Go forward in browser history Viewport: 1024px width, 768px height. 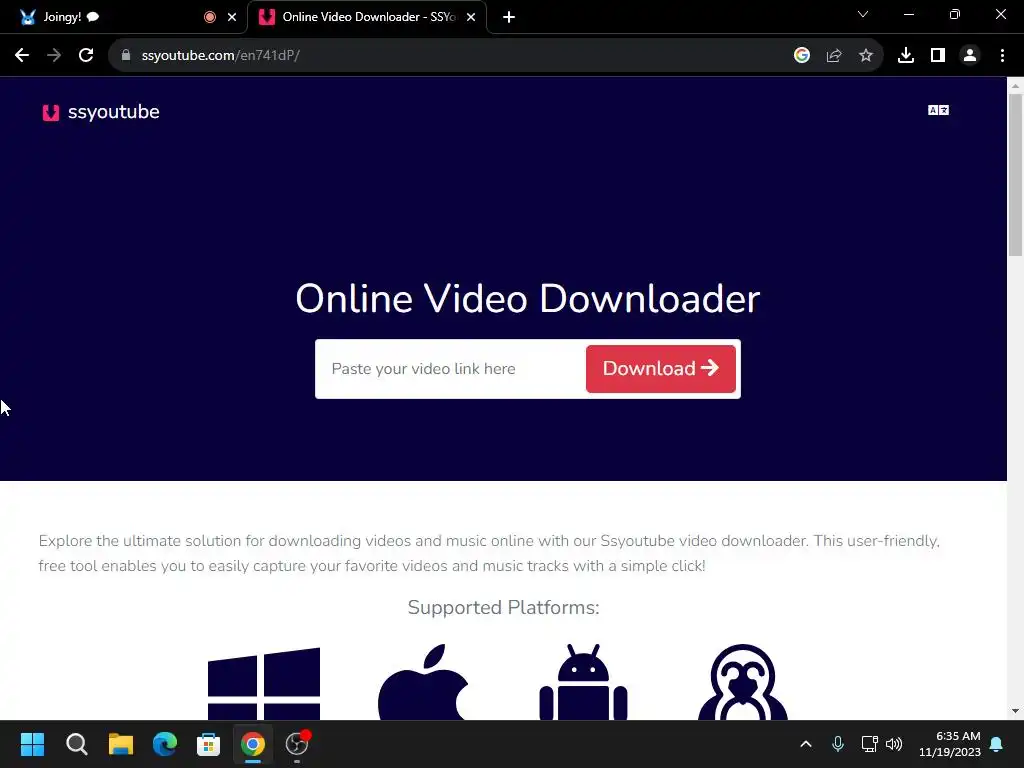coord(54,56)
